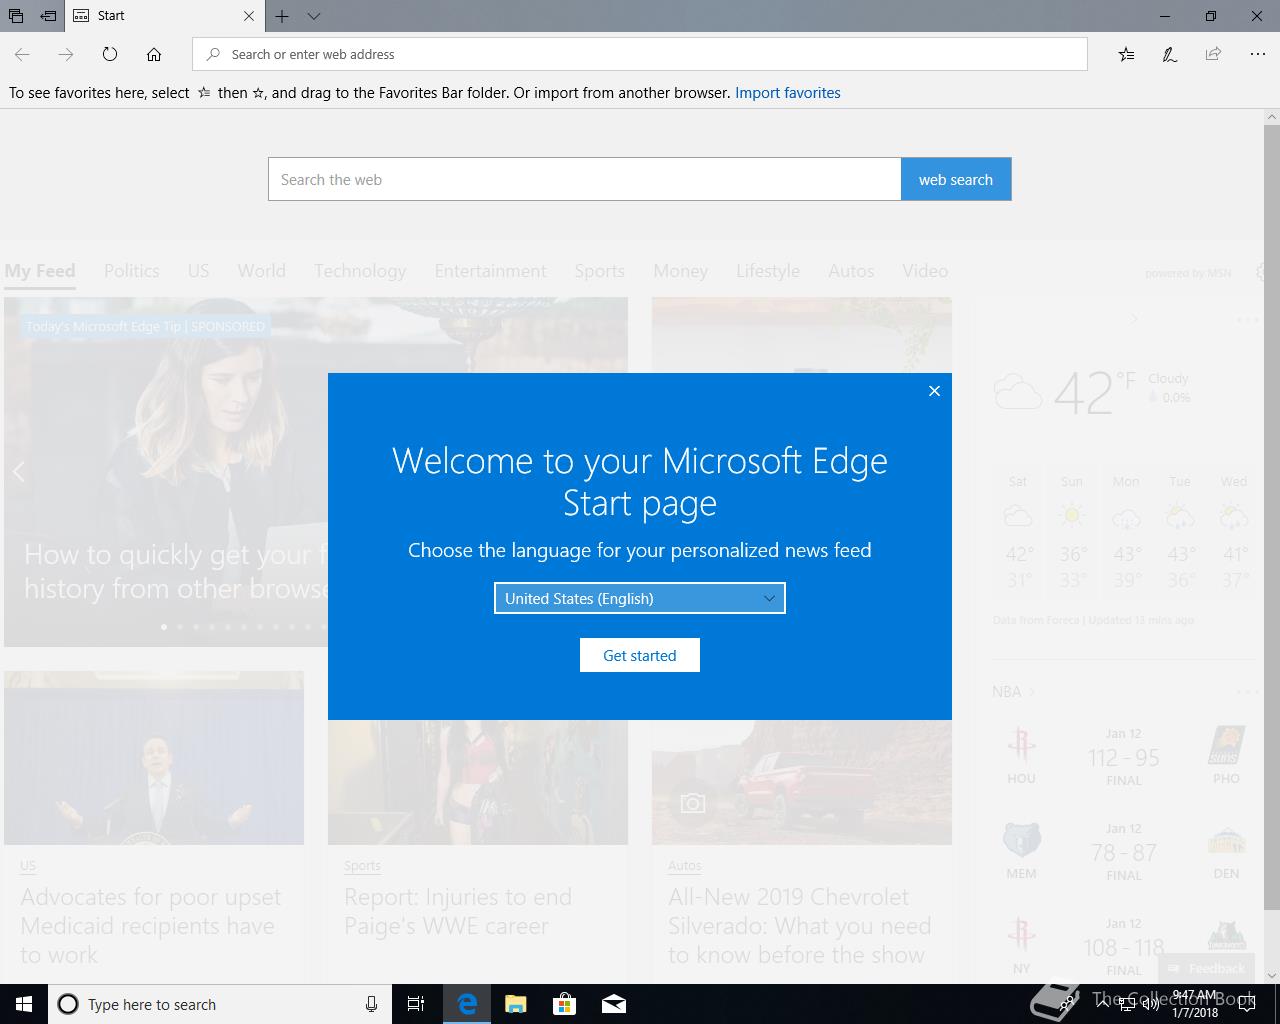The width and height of the screenshot is (1280, 1024).
Task: Open the Favorites hub star icon
Action: pyautogui.click(x=1126, y=54)
